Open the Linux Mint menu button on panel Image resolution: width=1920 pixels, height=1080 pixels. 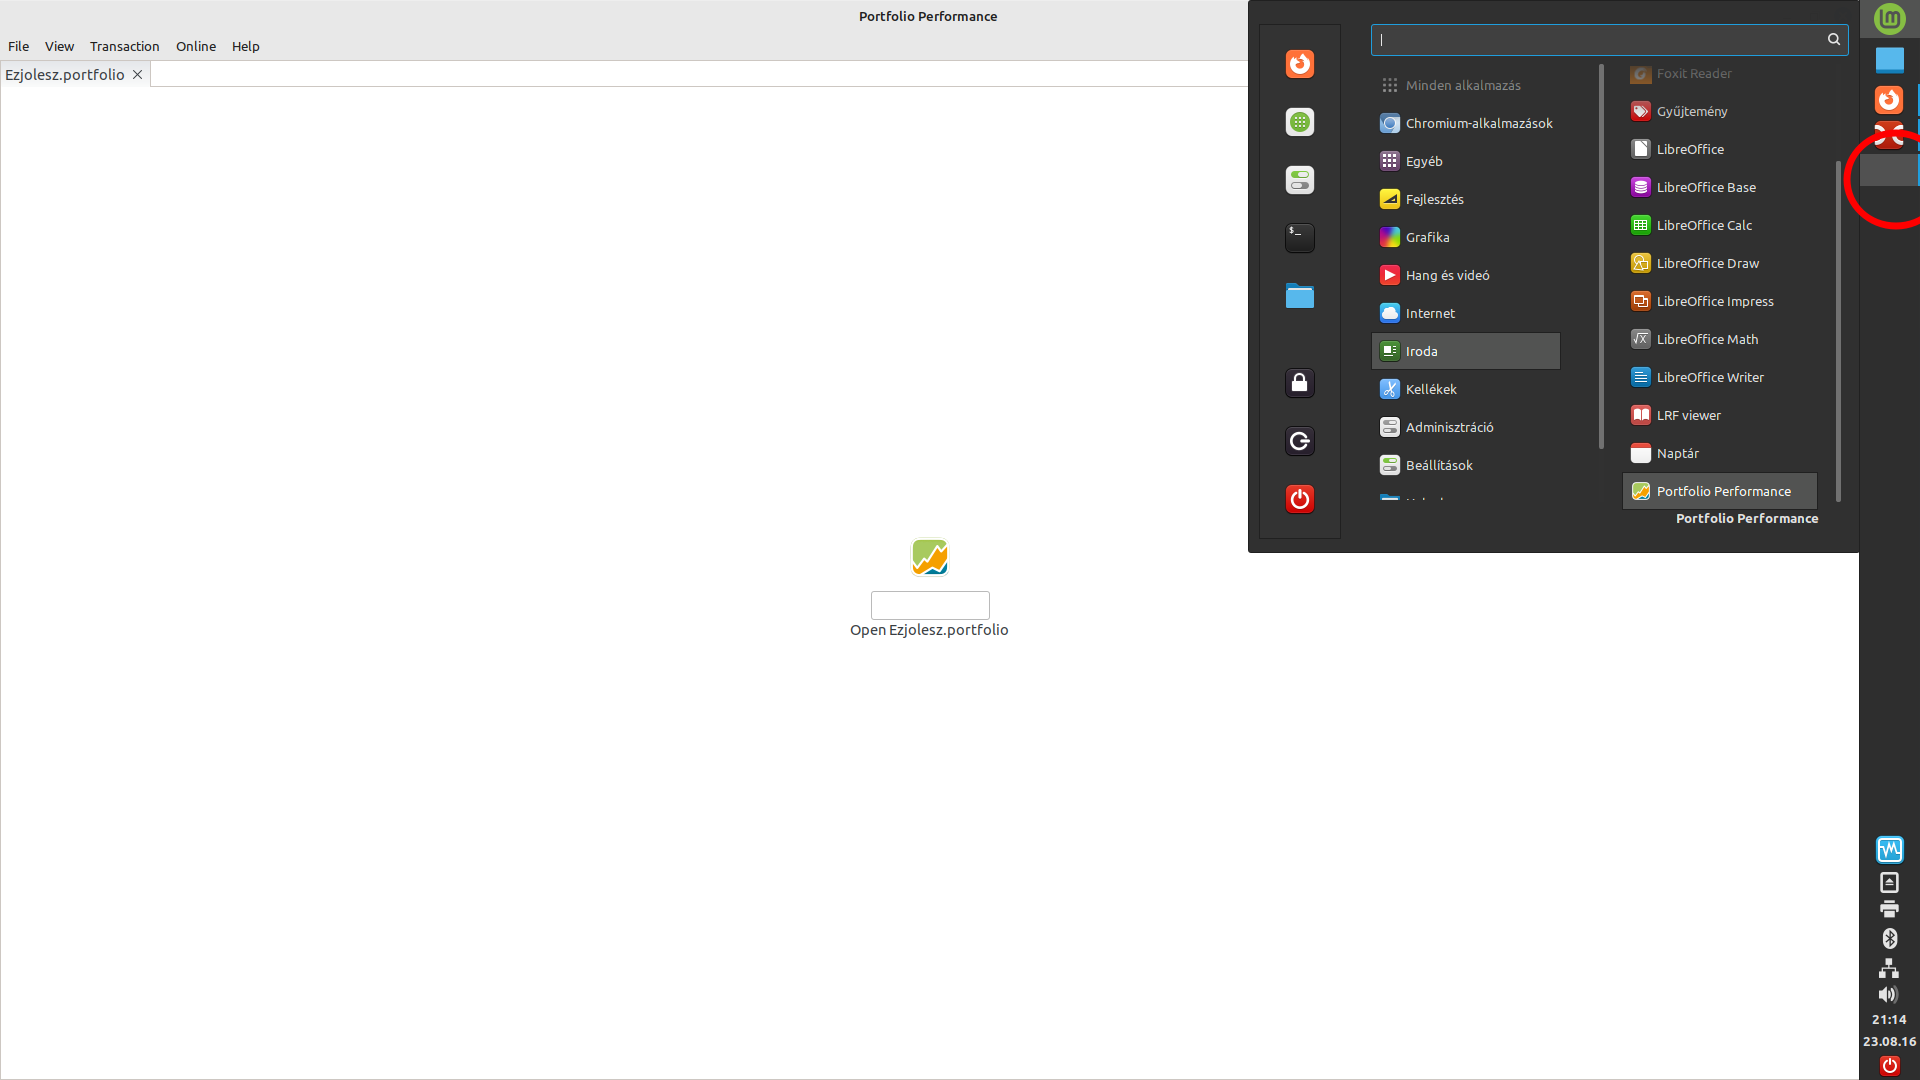point(1889,18)
